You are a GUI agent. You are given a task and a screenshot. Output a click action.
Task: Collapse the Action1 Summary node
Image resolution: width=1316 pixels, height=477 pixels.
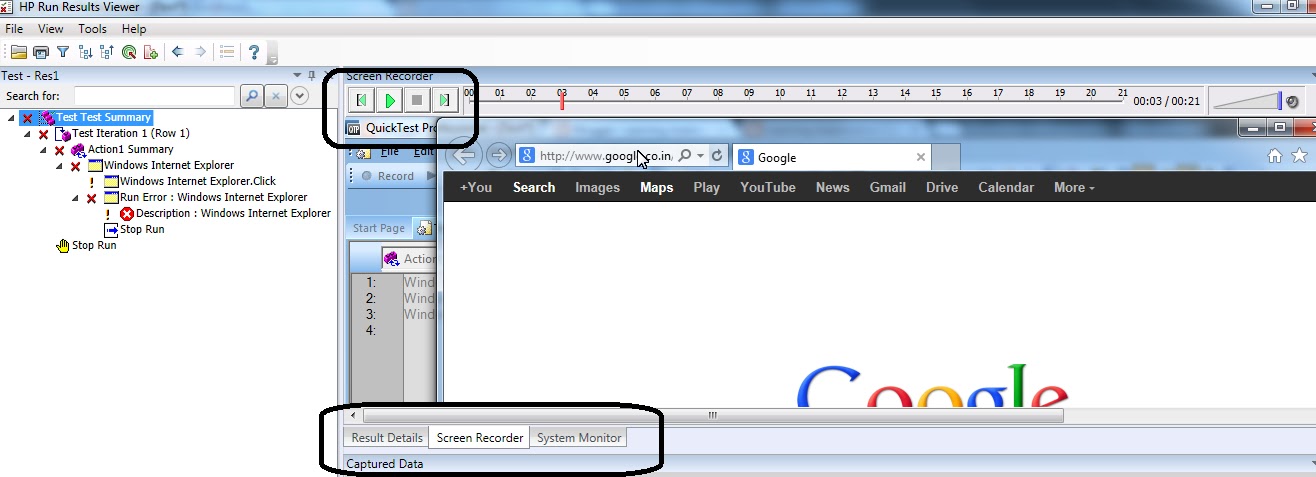(x=43, y=150)
